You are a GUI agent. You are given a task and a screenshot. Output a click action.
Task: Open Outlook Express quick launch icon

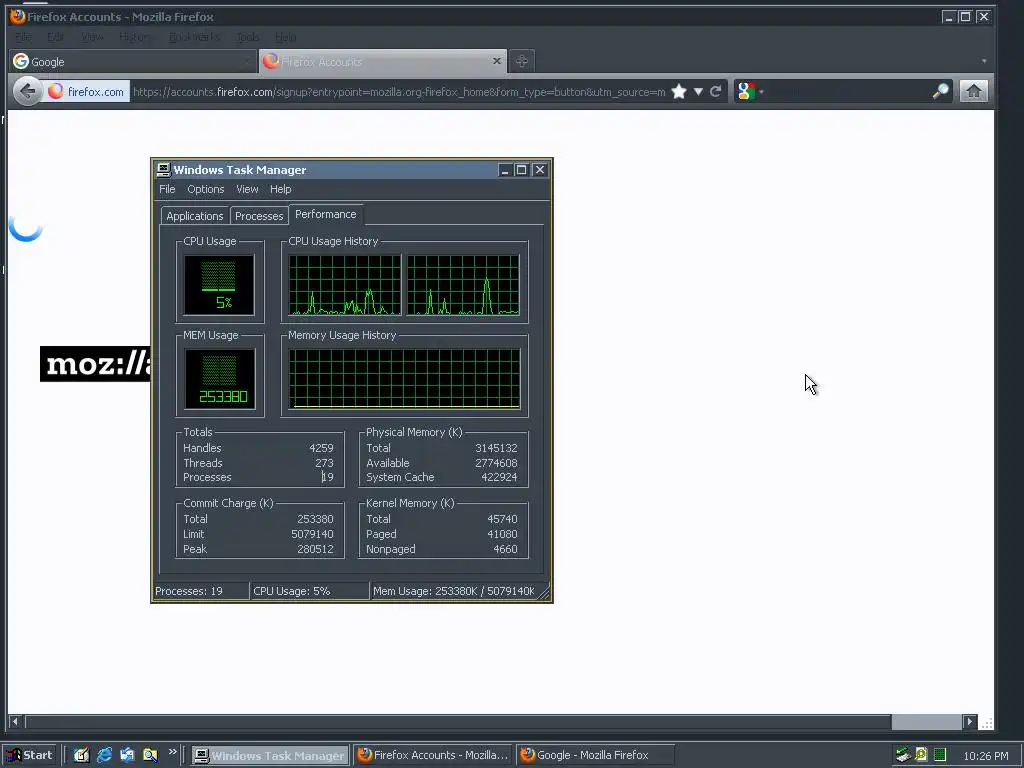pyautogui.click(x=127, y=755)
